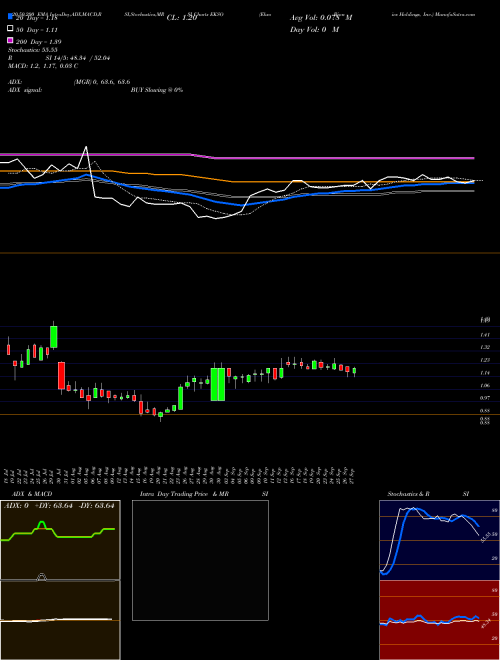Viewport: 500px width, 660px height.
Task: Click the 0.88 price axis label
Action: tap(485, 410)
